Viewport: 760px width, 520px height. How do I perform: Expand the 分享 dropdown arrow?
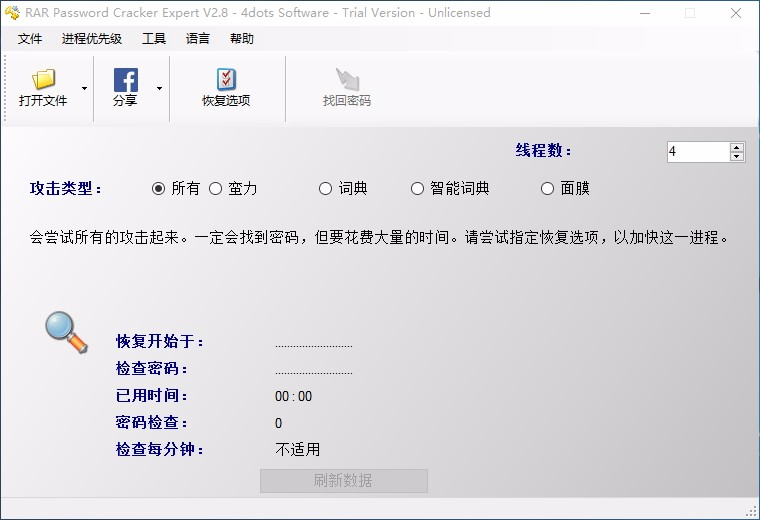coord(159,88)
